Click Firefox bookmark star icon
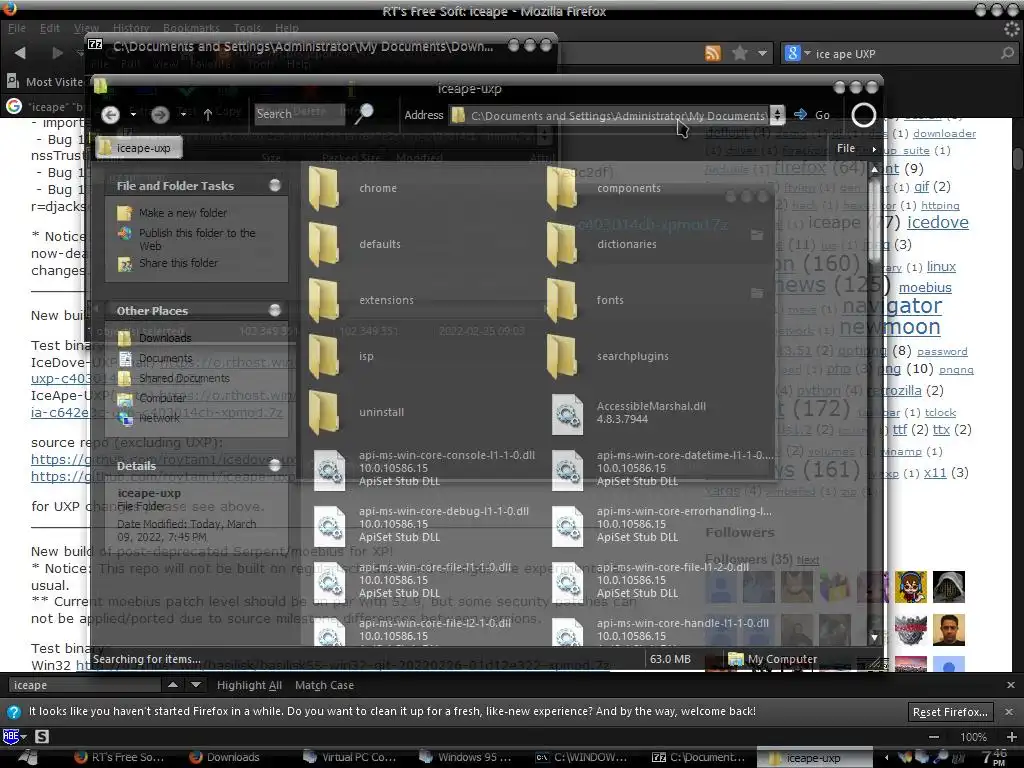 tap(739, 53)
